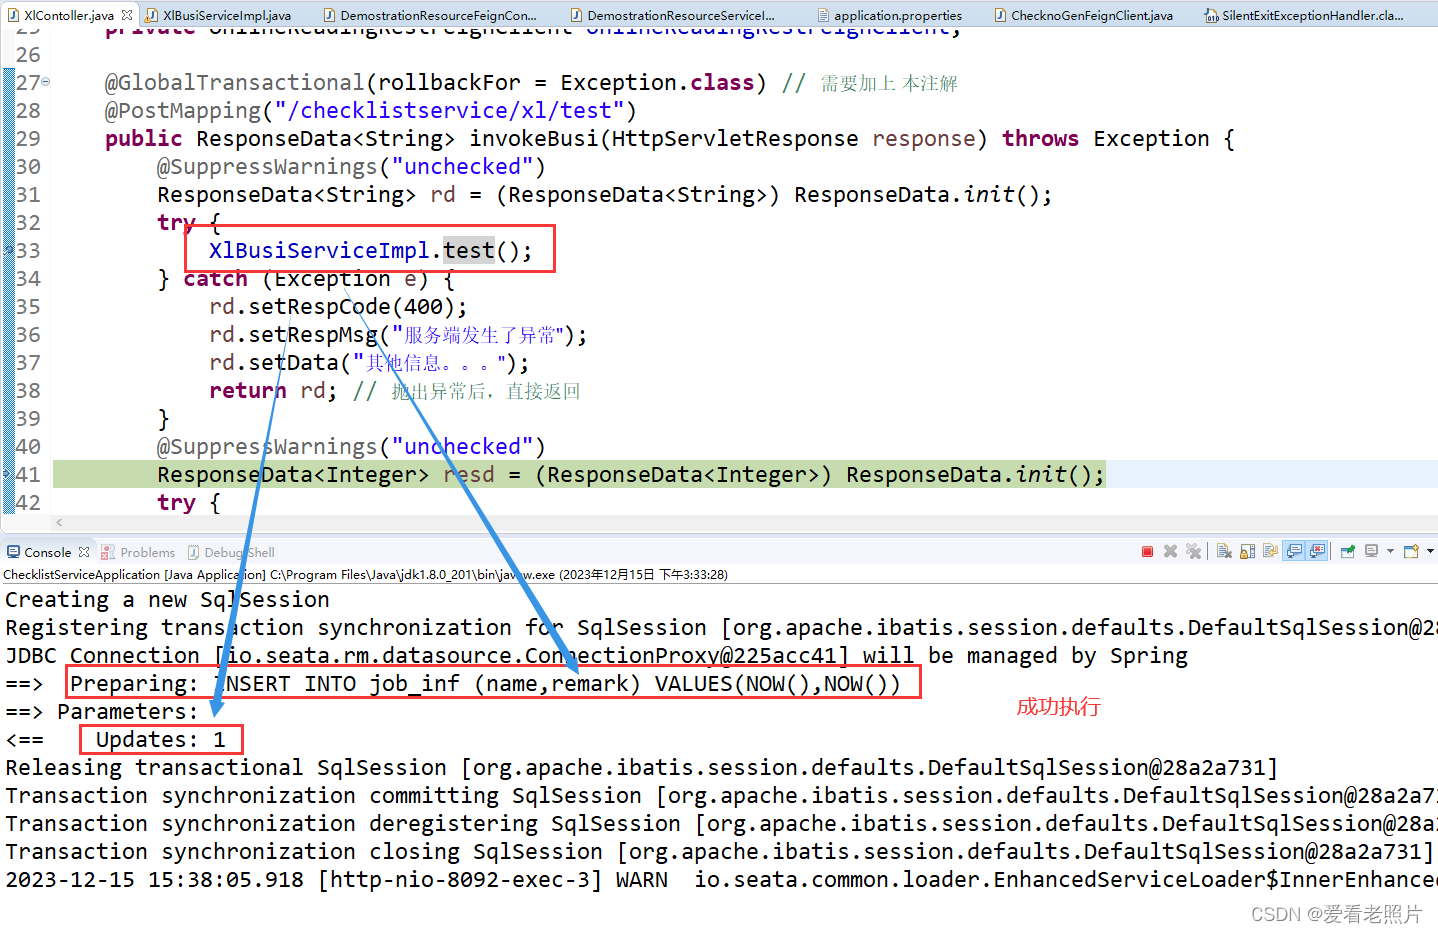Toggle Scroll Lock on the console
Image resolution: width=1438 pixels, height=934 pixels.
click(1247, 551)
